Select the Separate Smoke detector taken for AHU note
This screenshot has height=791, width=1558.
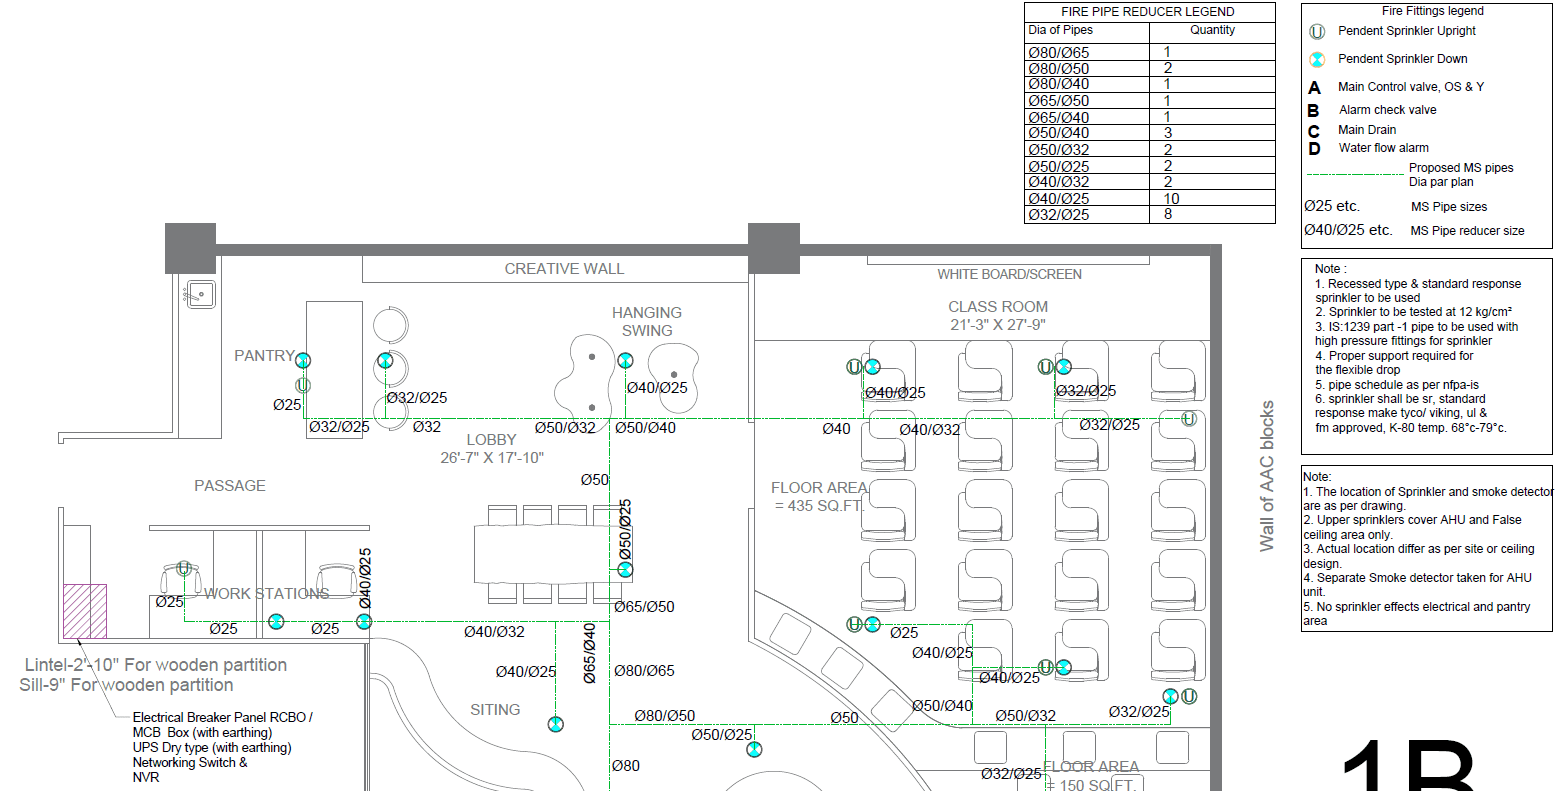tap(1417, 585)
